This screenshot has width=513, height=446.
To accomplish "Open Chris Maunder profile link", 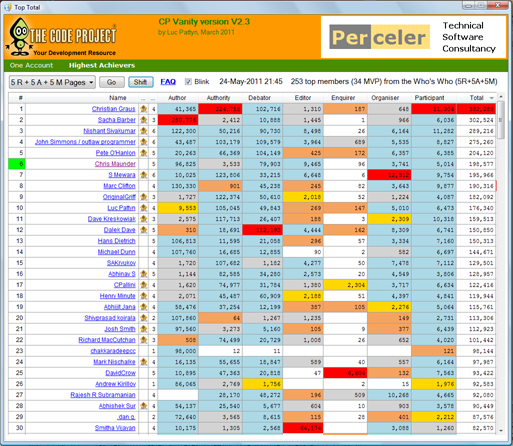I will click(x=115, y=164).
